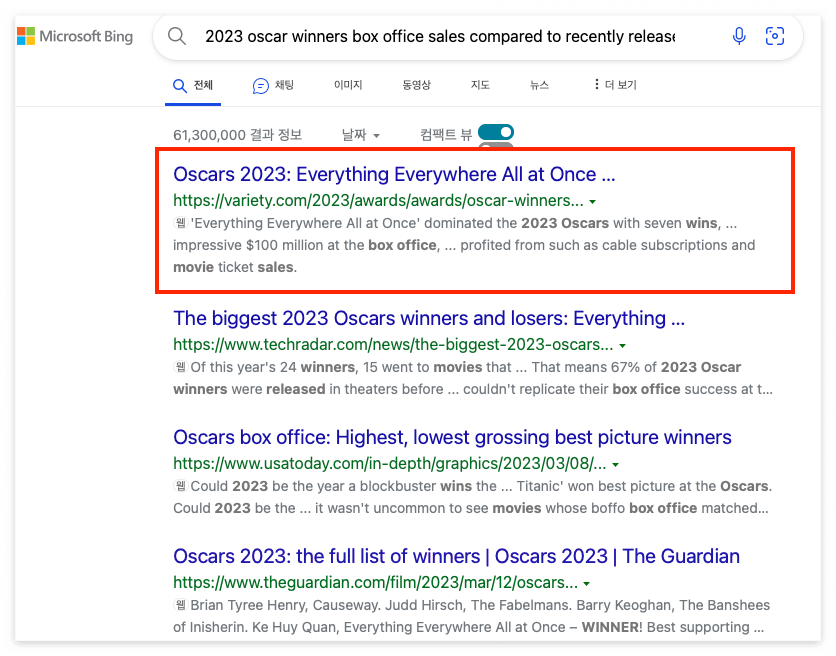Click the 컴팩트 뷰 label
The image size is (836, 656).
(x=446, y=135)
